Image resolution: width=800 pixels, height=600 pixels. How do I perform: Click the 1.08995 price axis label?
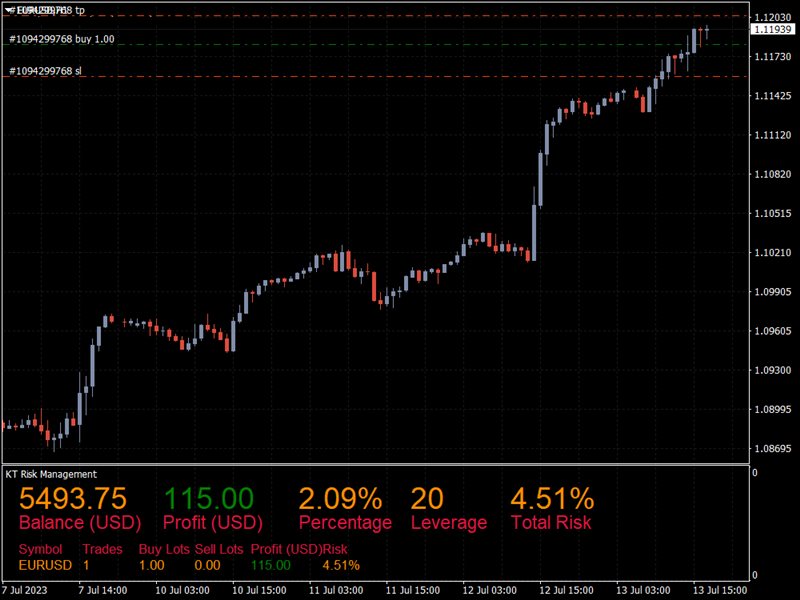[x=773, y=409]
